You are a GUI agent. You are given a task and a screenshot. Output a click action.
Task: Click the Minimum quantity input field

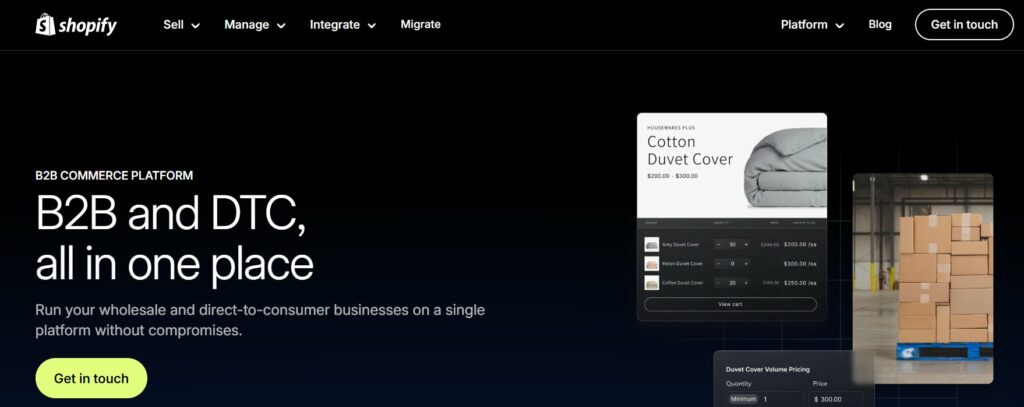[x=765, y=399]
